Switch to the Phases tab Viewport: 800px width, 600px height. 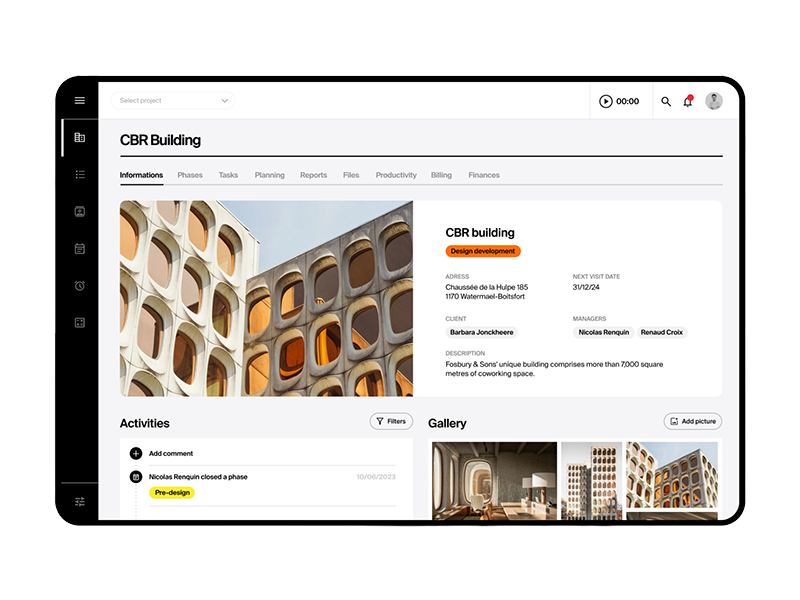pos(190,175)
